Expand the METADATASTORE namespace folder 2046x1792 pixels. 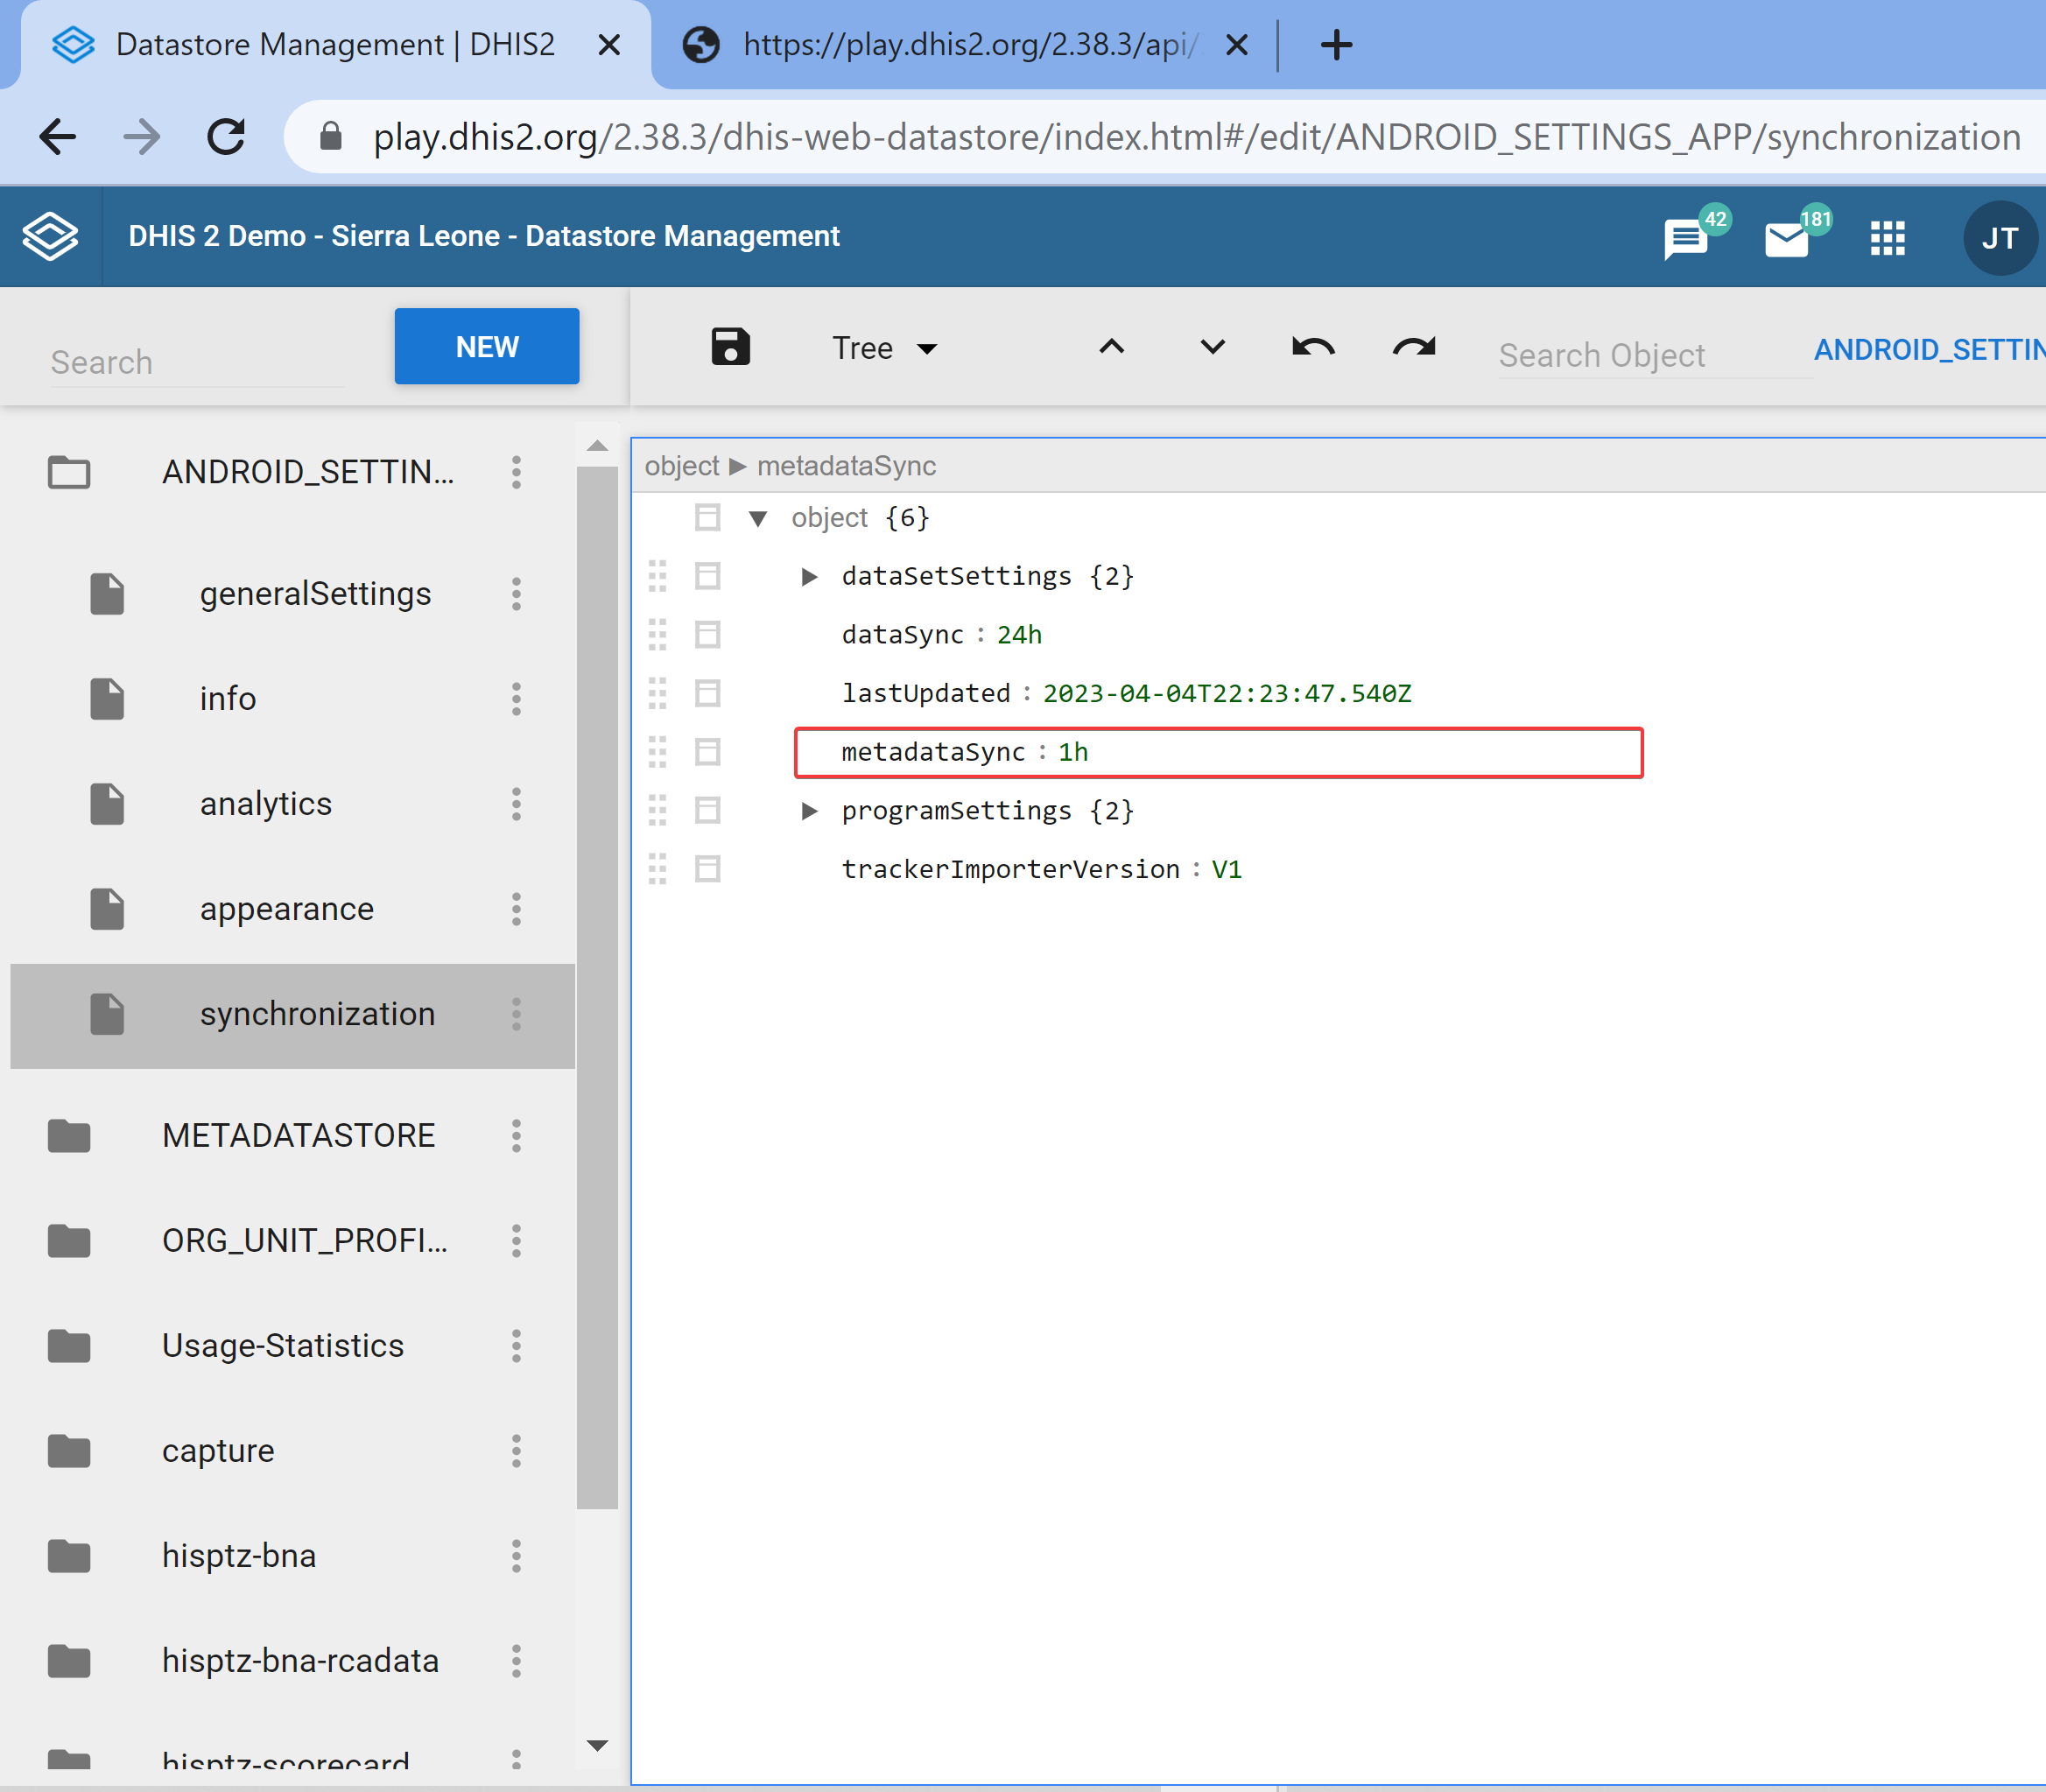click(69, 1136)
